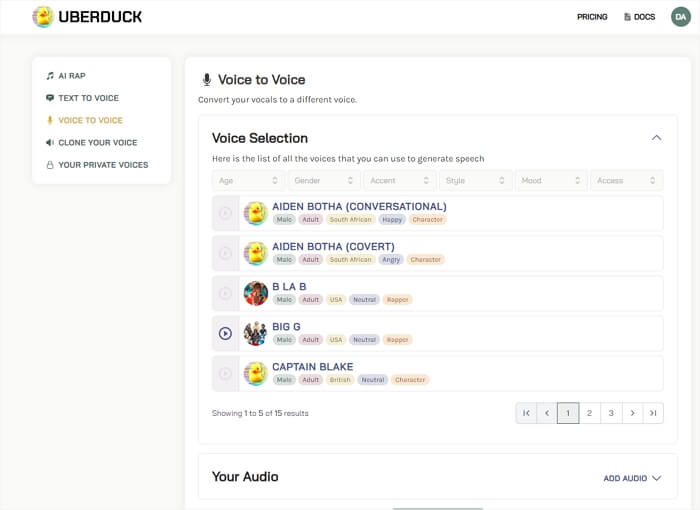Go to results page 2
700x510 pixels.
(x=589, y=413)
